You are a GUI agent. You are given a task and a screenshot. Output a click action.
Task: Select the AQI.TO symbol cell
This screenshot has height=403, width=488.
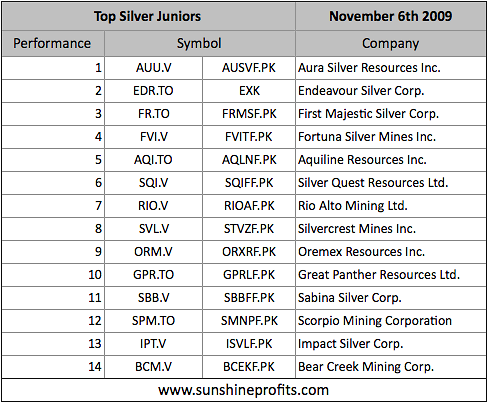(153, 160)
